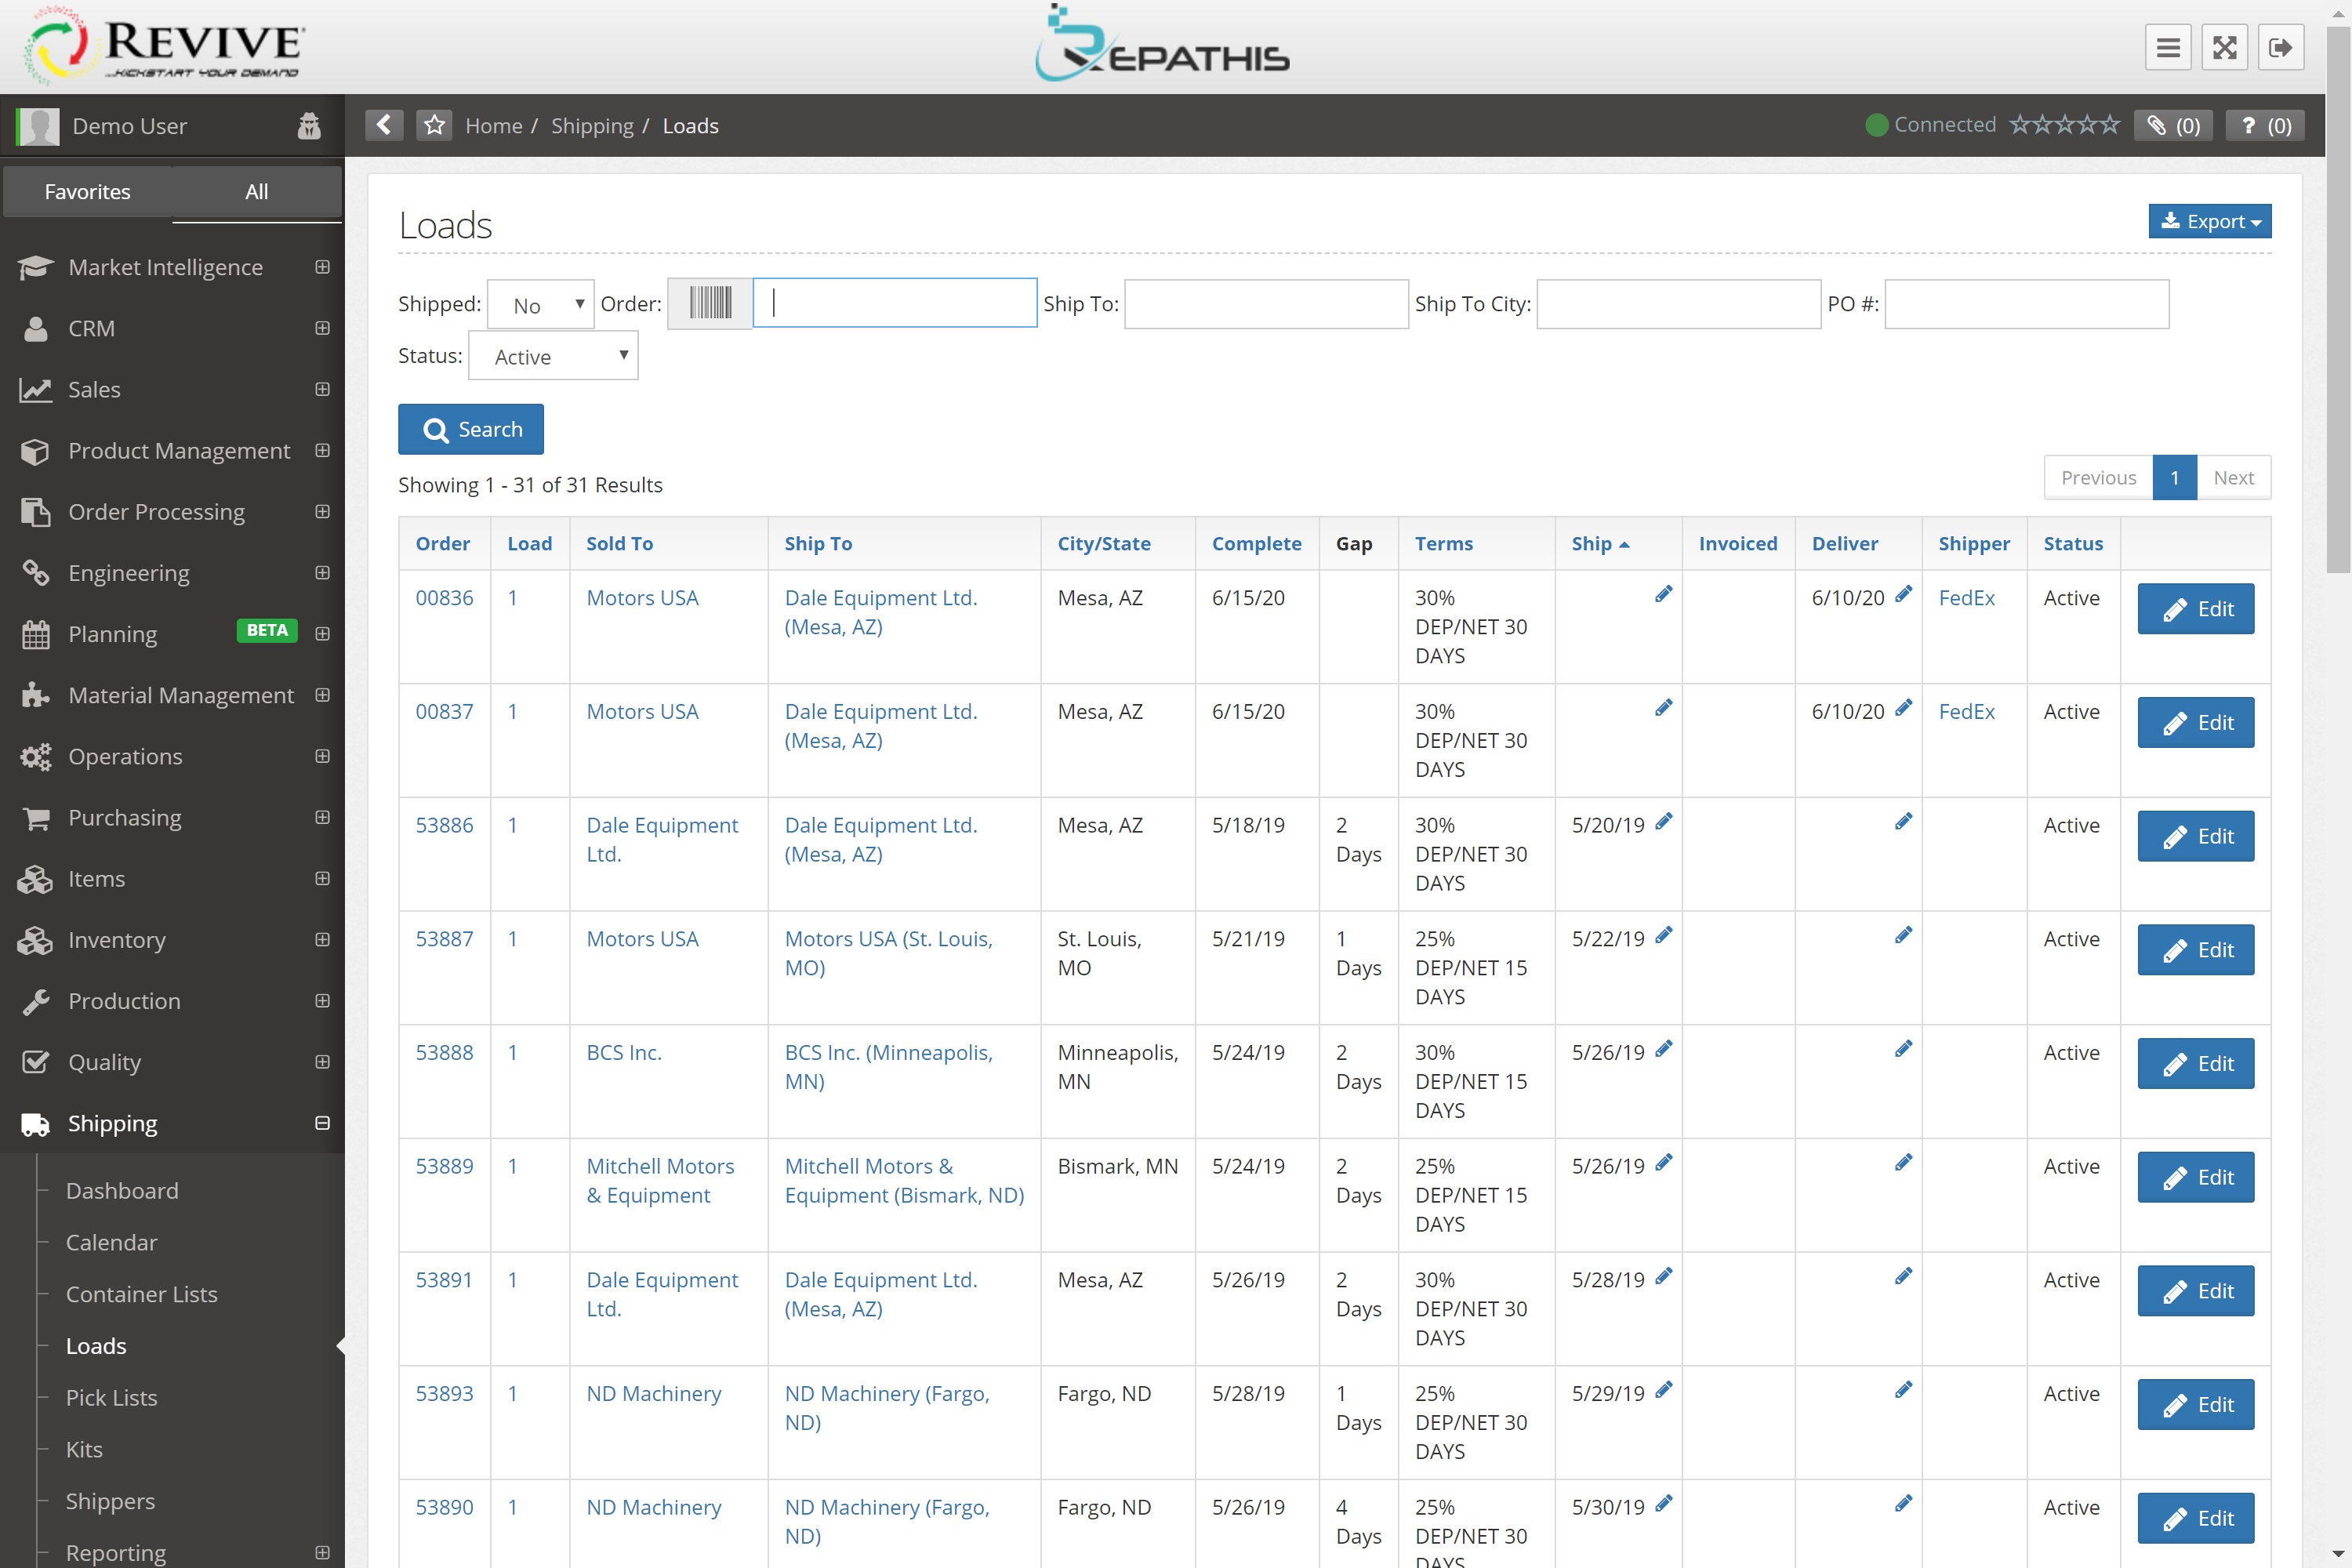Click the five-star rating icons
Viewport: 2352px width, 1568px height.
pos(2064,125)
